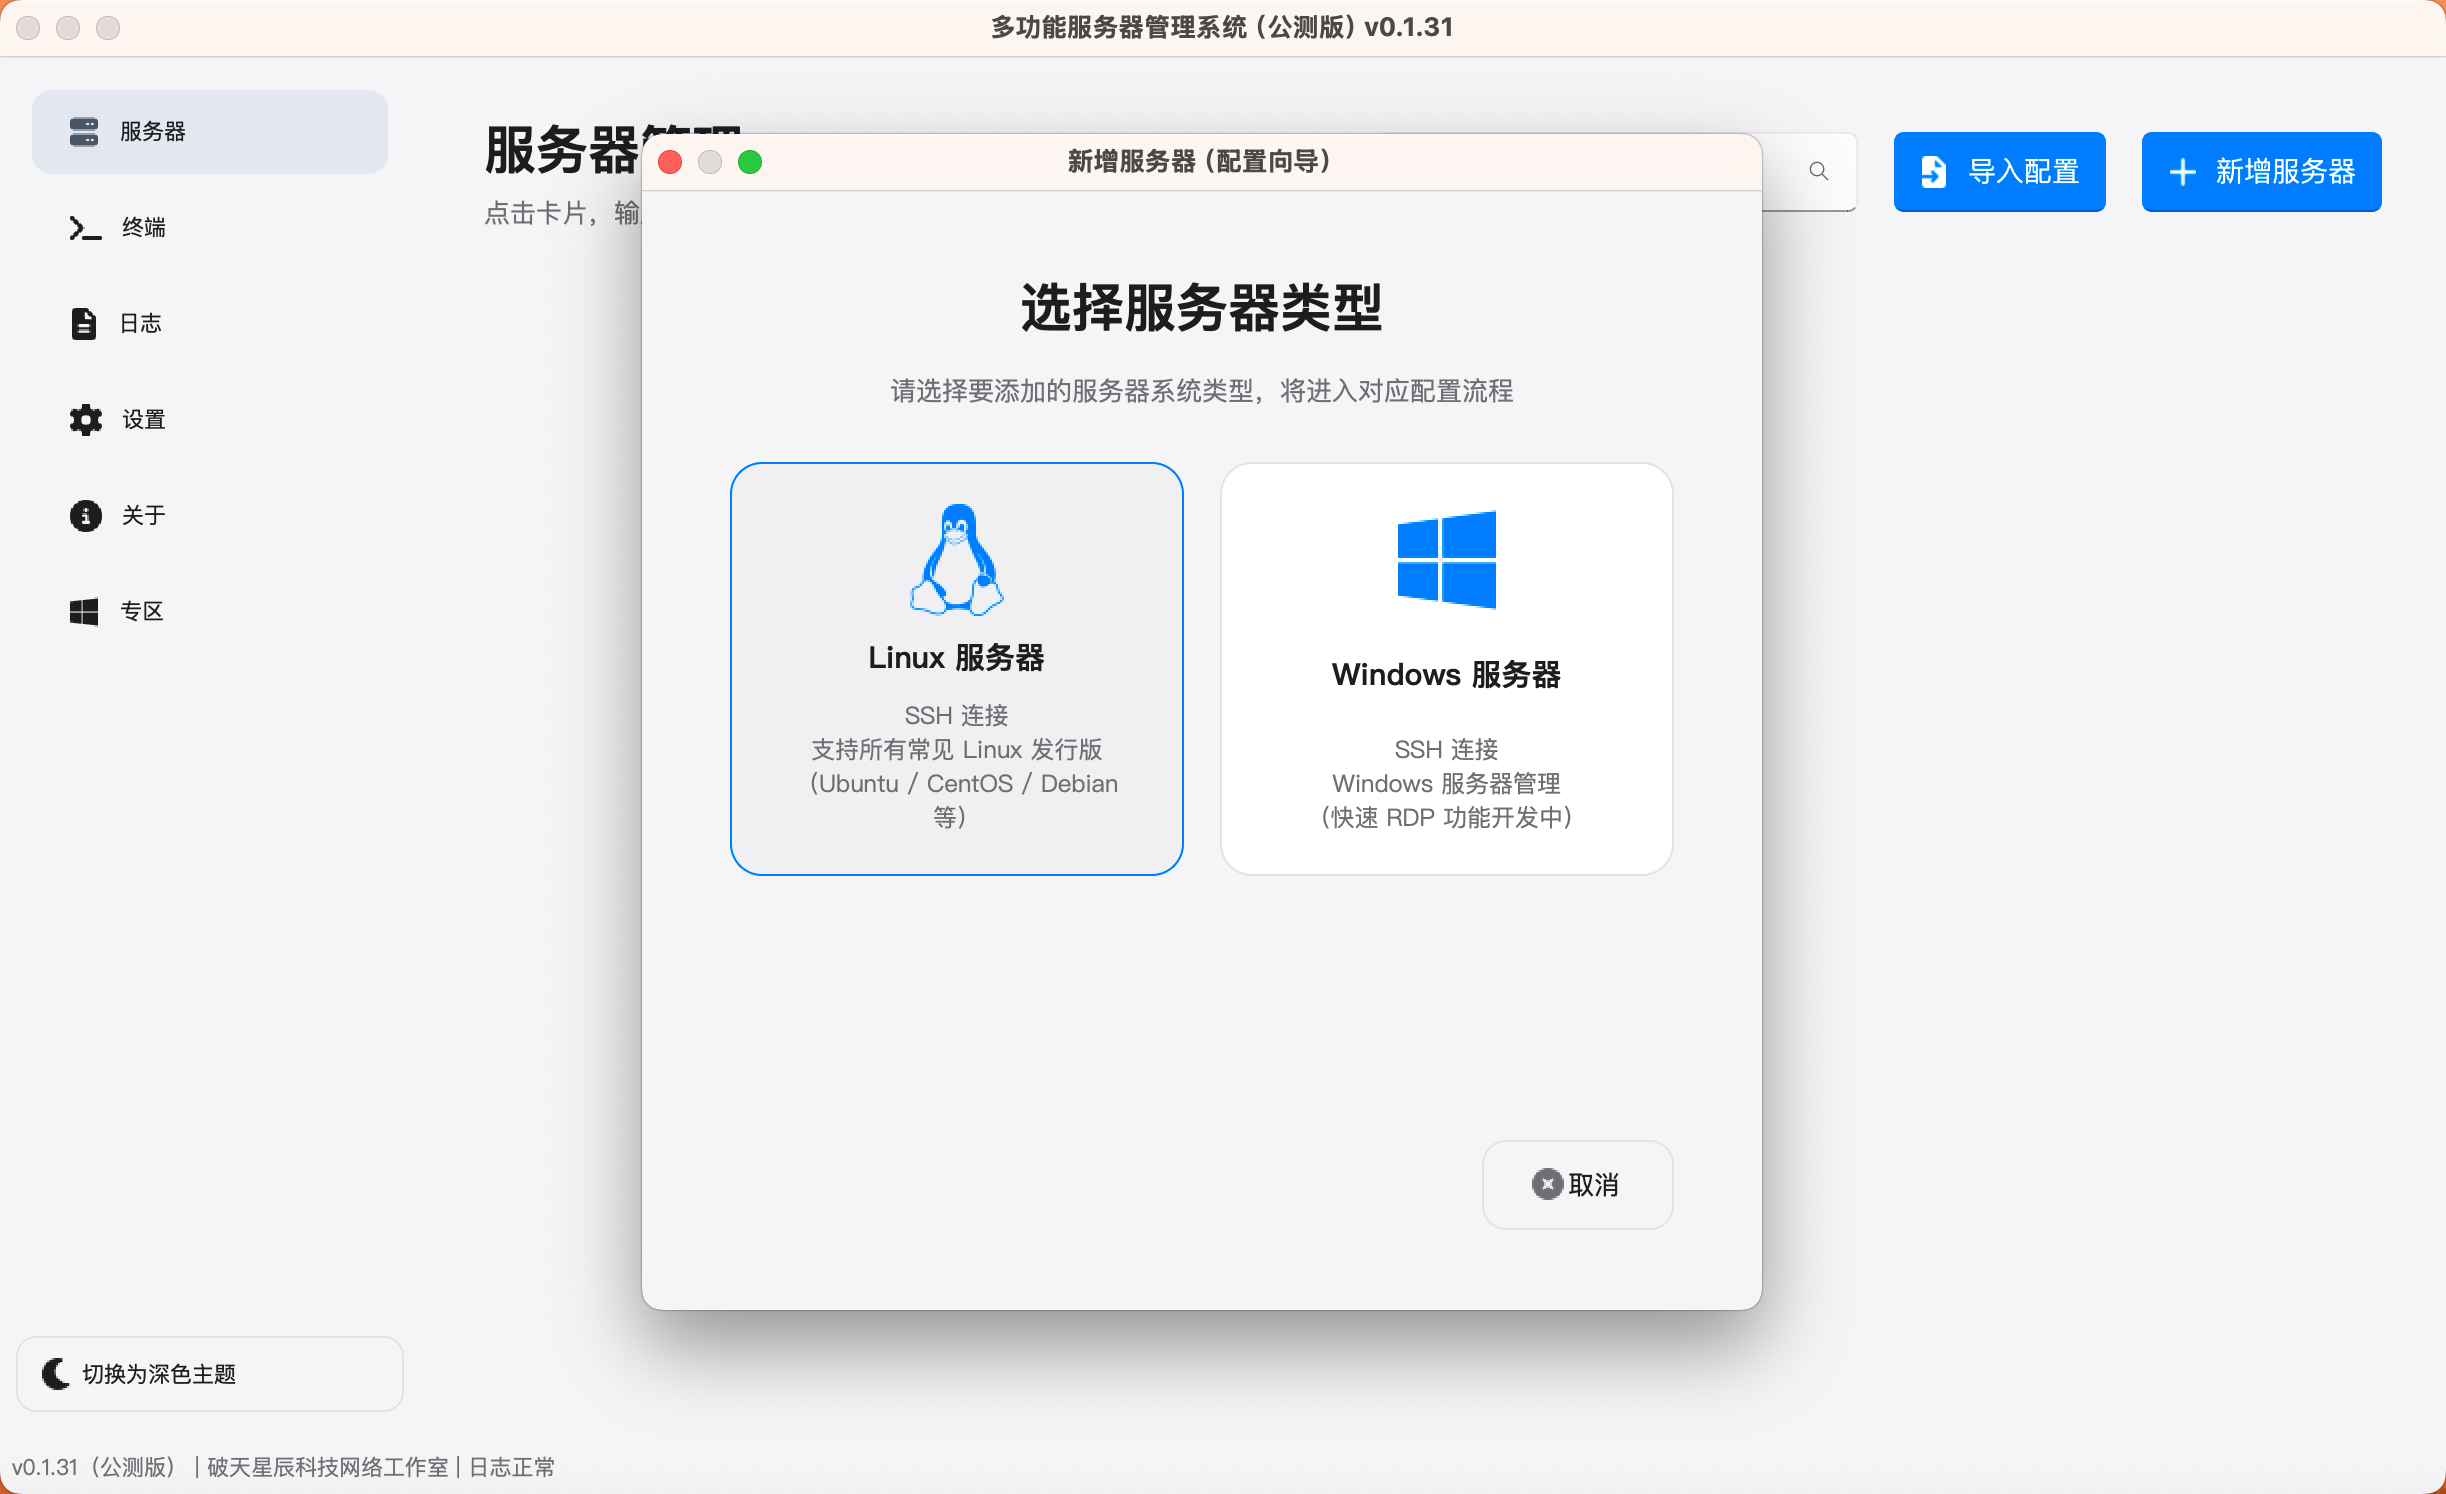Screen dimensions: 2446x1494
Task: Open the 终端 sidebar item
Action: [x=210, y=227]
